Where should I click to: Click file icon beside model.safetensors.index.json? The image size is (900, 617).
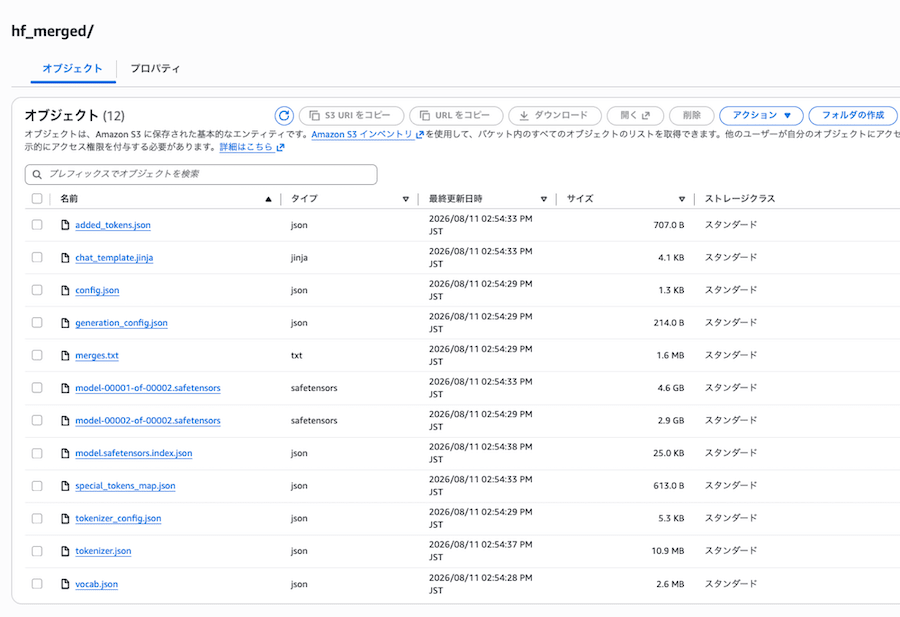[65, 453]
